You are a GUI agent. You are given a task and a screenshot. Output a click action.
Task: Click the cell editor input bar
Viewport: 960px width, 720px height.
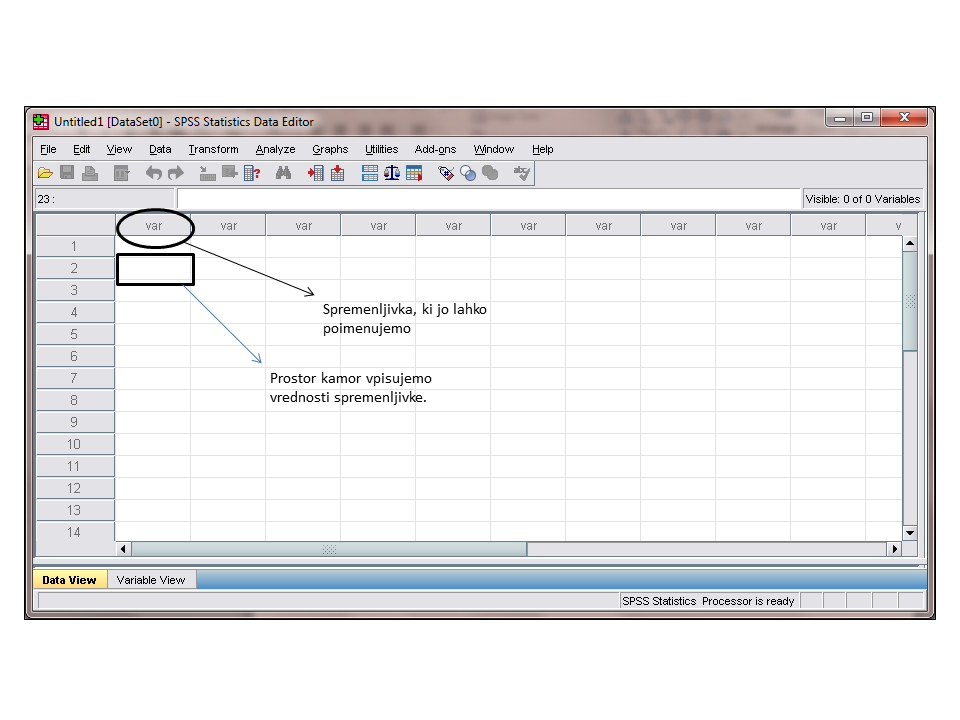488,199
